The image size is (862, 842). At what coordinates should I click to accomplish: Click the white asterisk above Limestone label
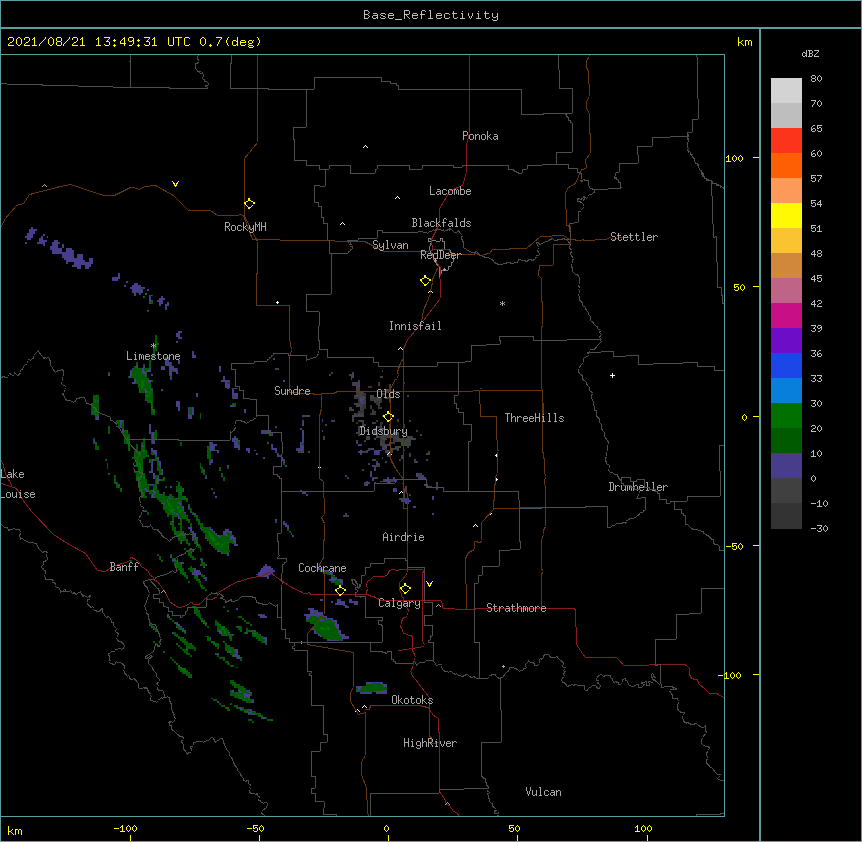point(154,346)
